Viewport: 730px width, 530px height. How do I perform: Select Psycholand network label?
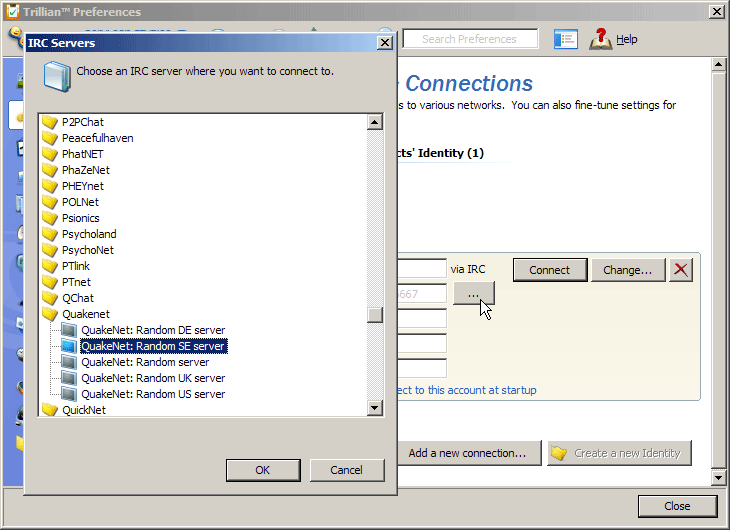[x=89, y=234]
